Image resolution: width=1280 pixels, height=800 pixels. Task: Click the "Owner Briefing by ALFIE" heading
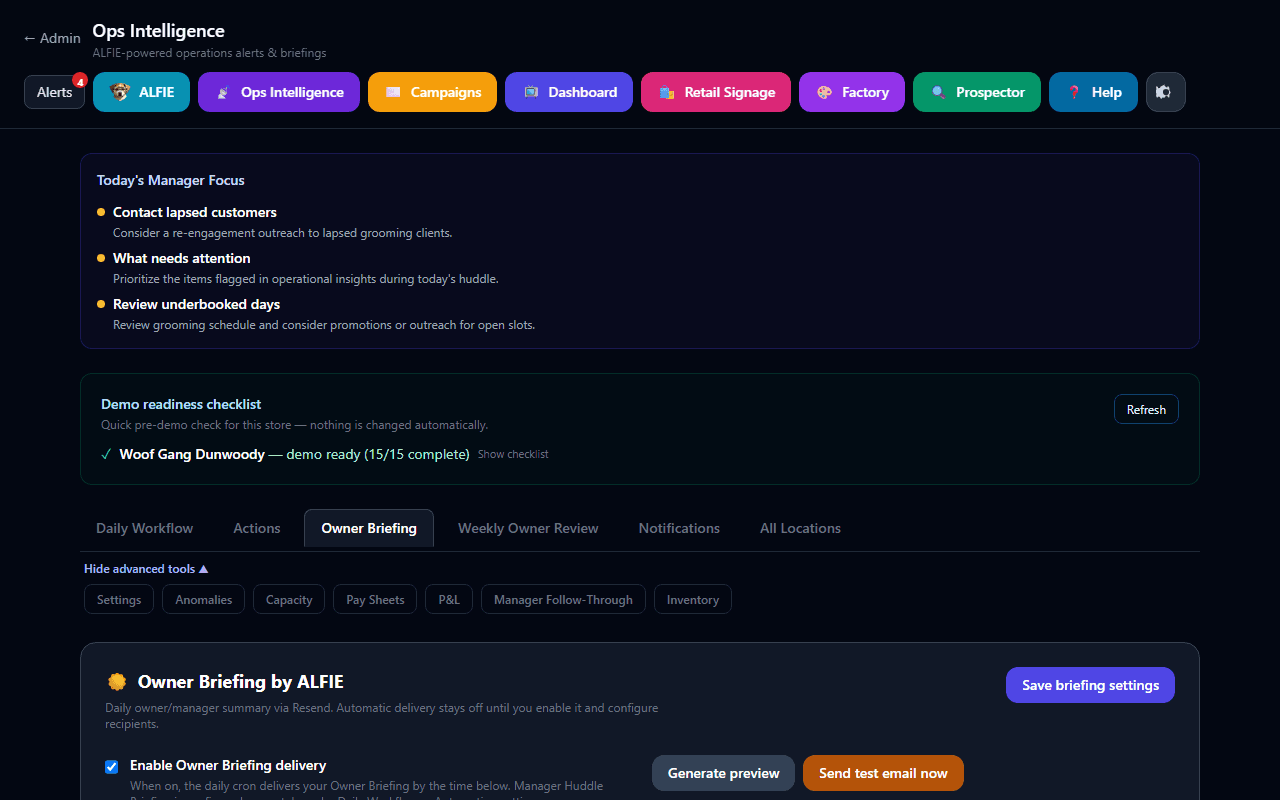point(240,682)
